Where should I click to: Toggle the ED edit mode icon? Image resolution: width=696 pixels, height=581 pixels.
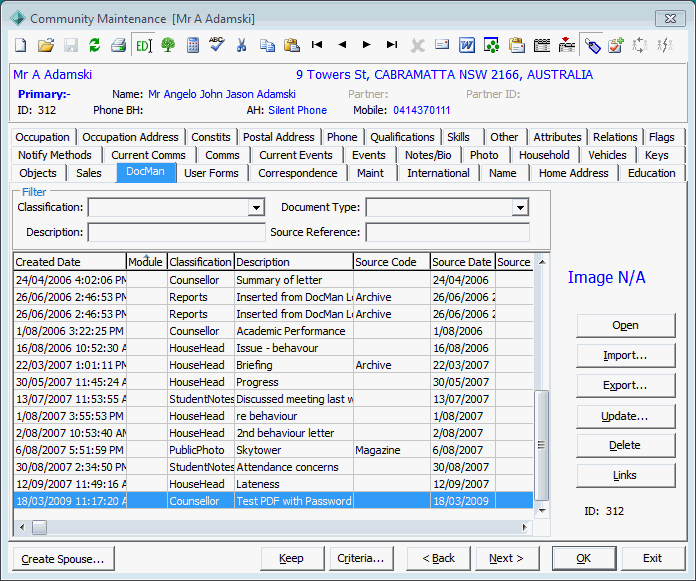[143, 45]
